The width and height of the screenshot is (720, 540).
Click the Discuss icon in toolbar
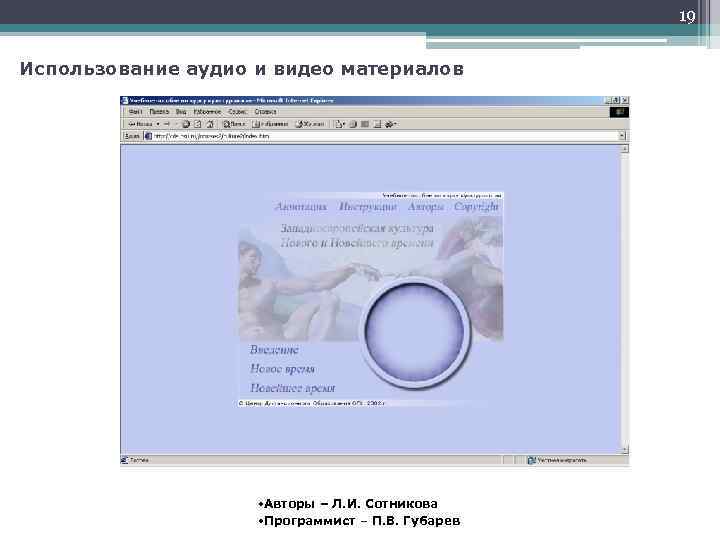pyautogui.click(x=377, y=124)
